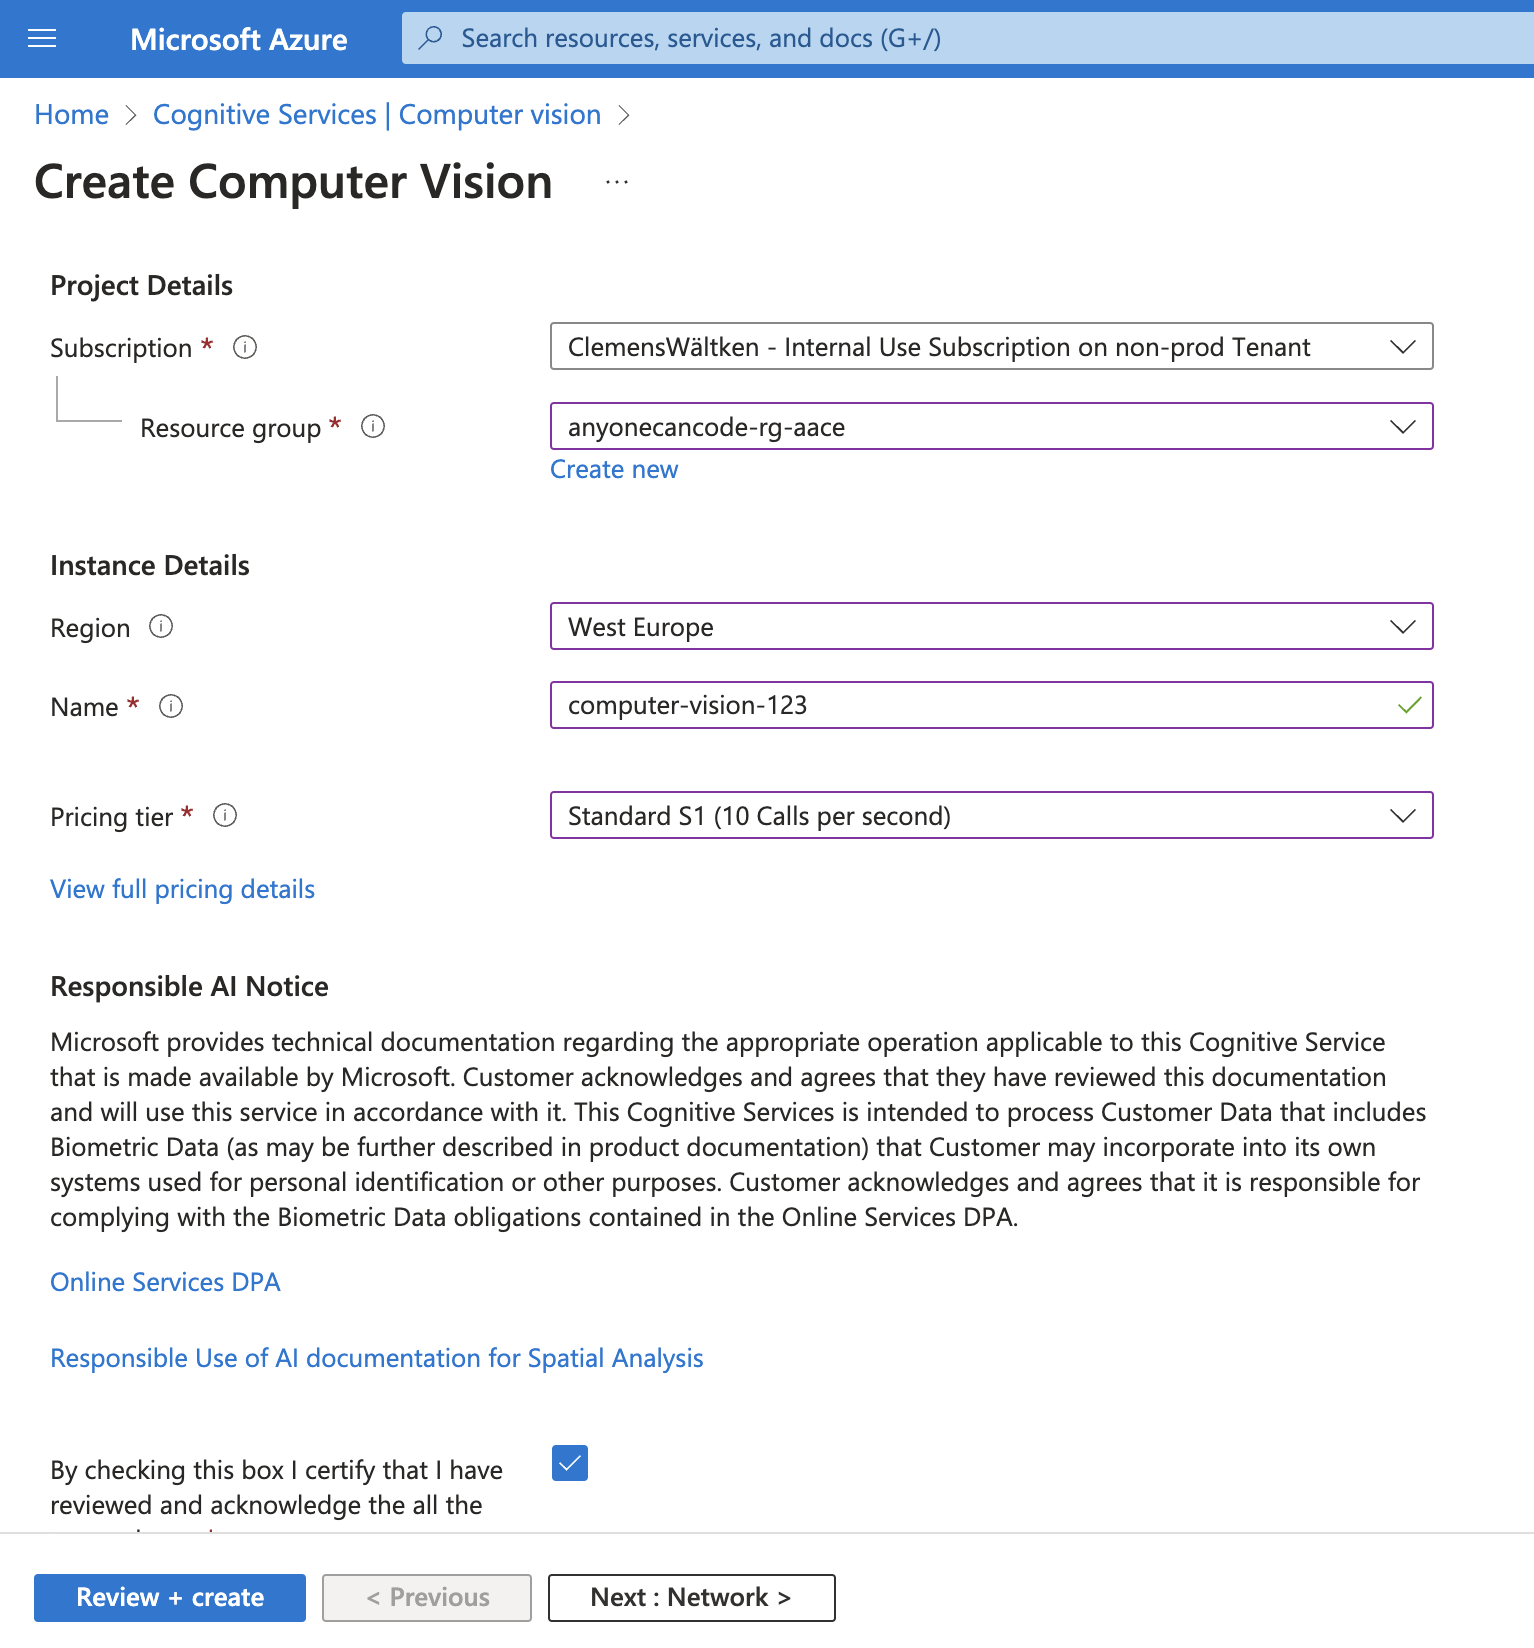This screenshot has height=1648, width=1534.
Task: Click the search magnifier icon
Action: click(430, 37)
